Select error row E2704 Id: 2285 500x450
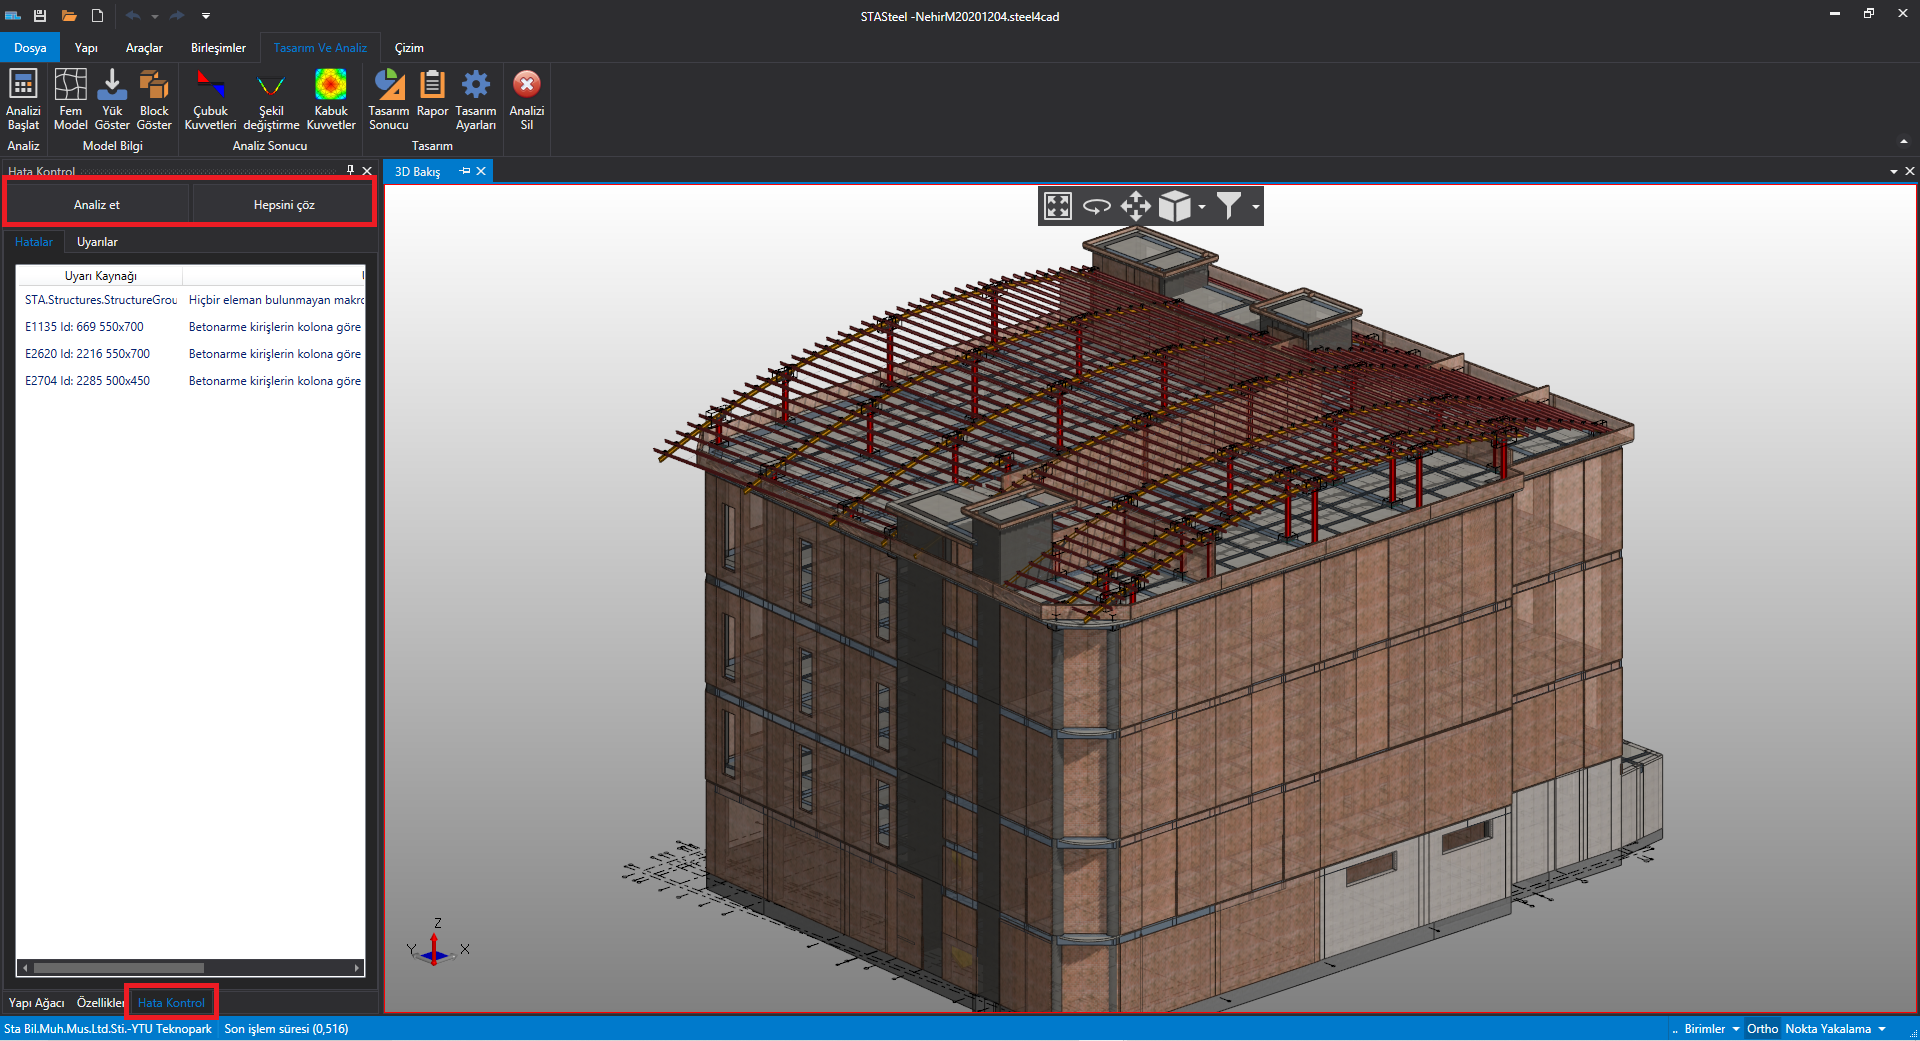 pyautogui.click(x=190, y=381)
